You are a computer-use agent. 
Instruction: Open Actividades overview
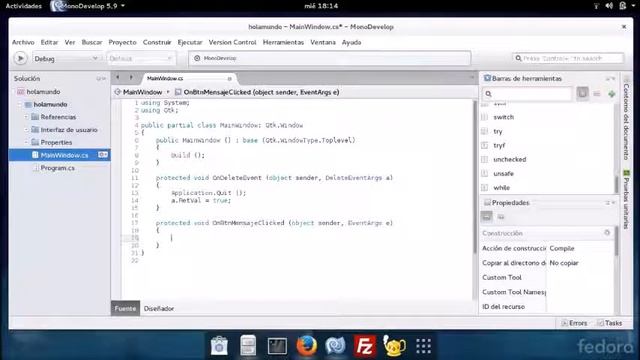[23, 6]
